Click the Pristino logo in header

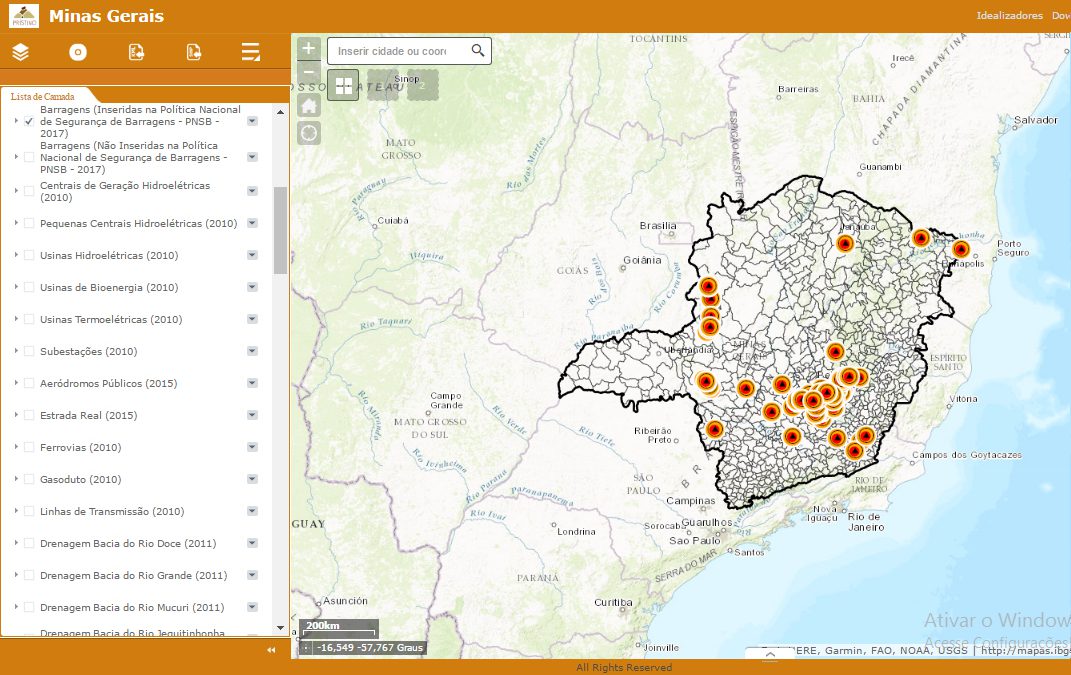[24, 16]
